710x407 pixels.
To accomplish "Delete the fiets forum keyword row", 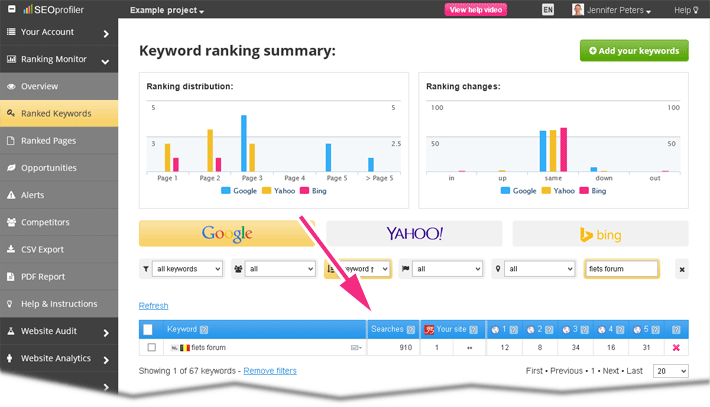I will pos(676,347).
